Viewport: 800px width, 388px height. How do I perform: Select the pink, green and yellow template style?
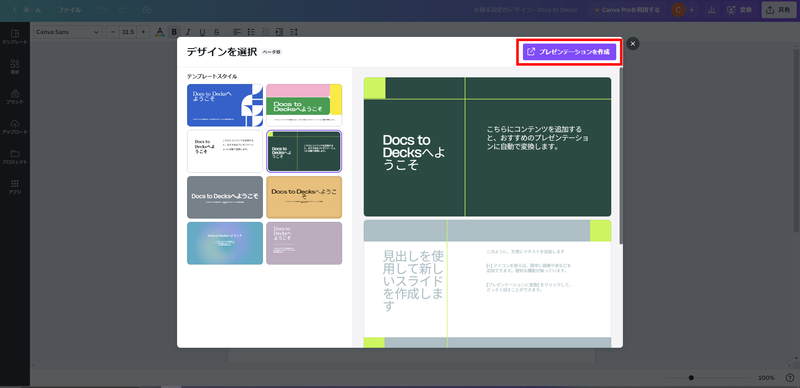tap(304, 105)
